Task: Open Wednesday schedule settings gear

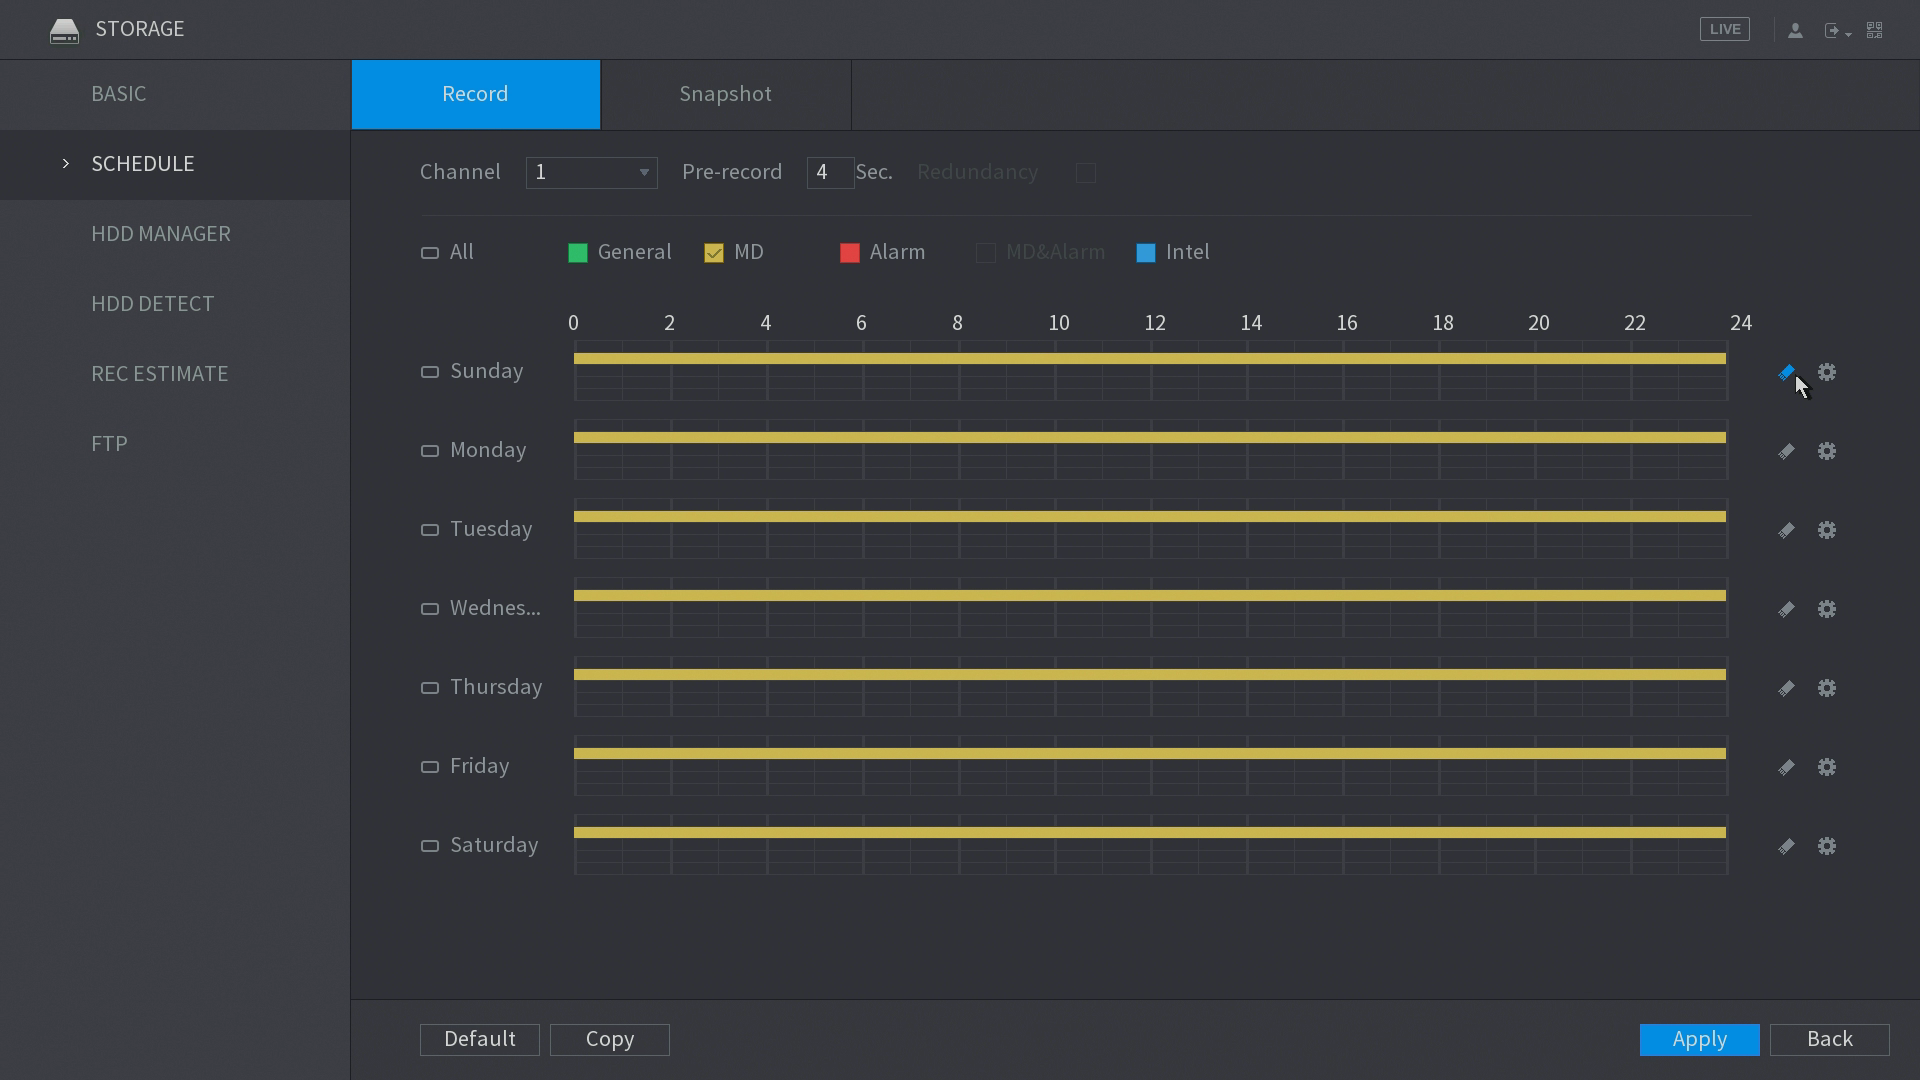Action: 1827,609
